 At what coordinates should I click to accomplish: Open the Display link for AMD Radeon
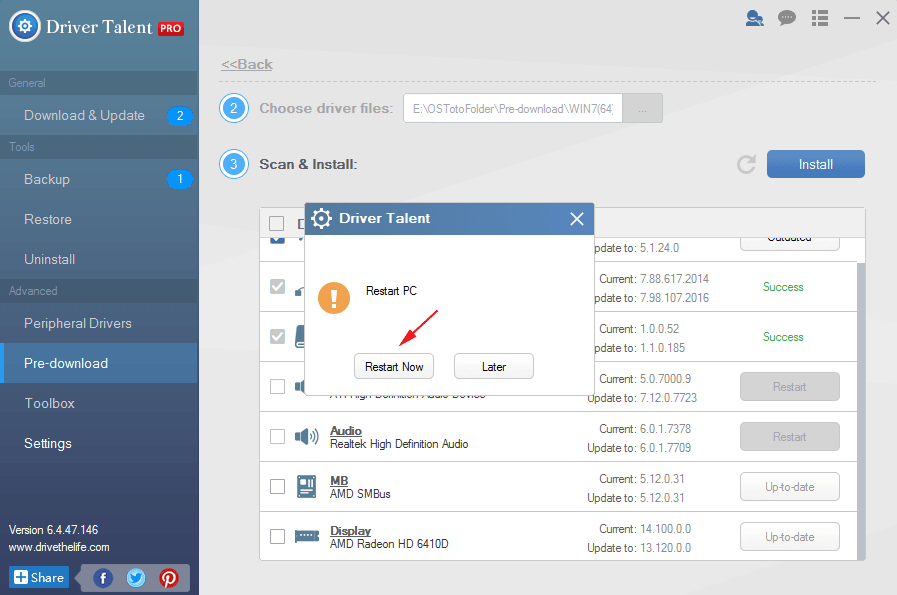[350, 530]
